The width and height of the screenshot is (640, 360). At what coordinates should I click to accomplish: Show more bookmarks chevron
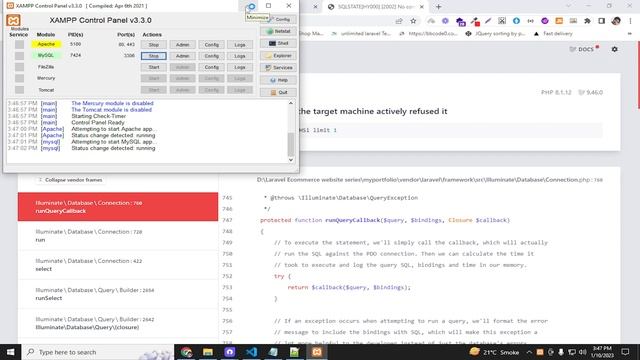pos(630,34)
